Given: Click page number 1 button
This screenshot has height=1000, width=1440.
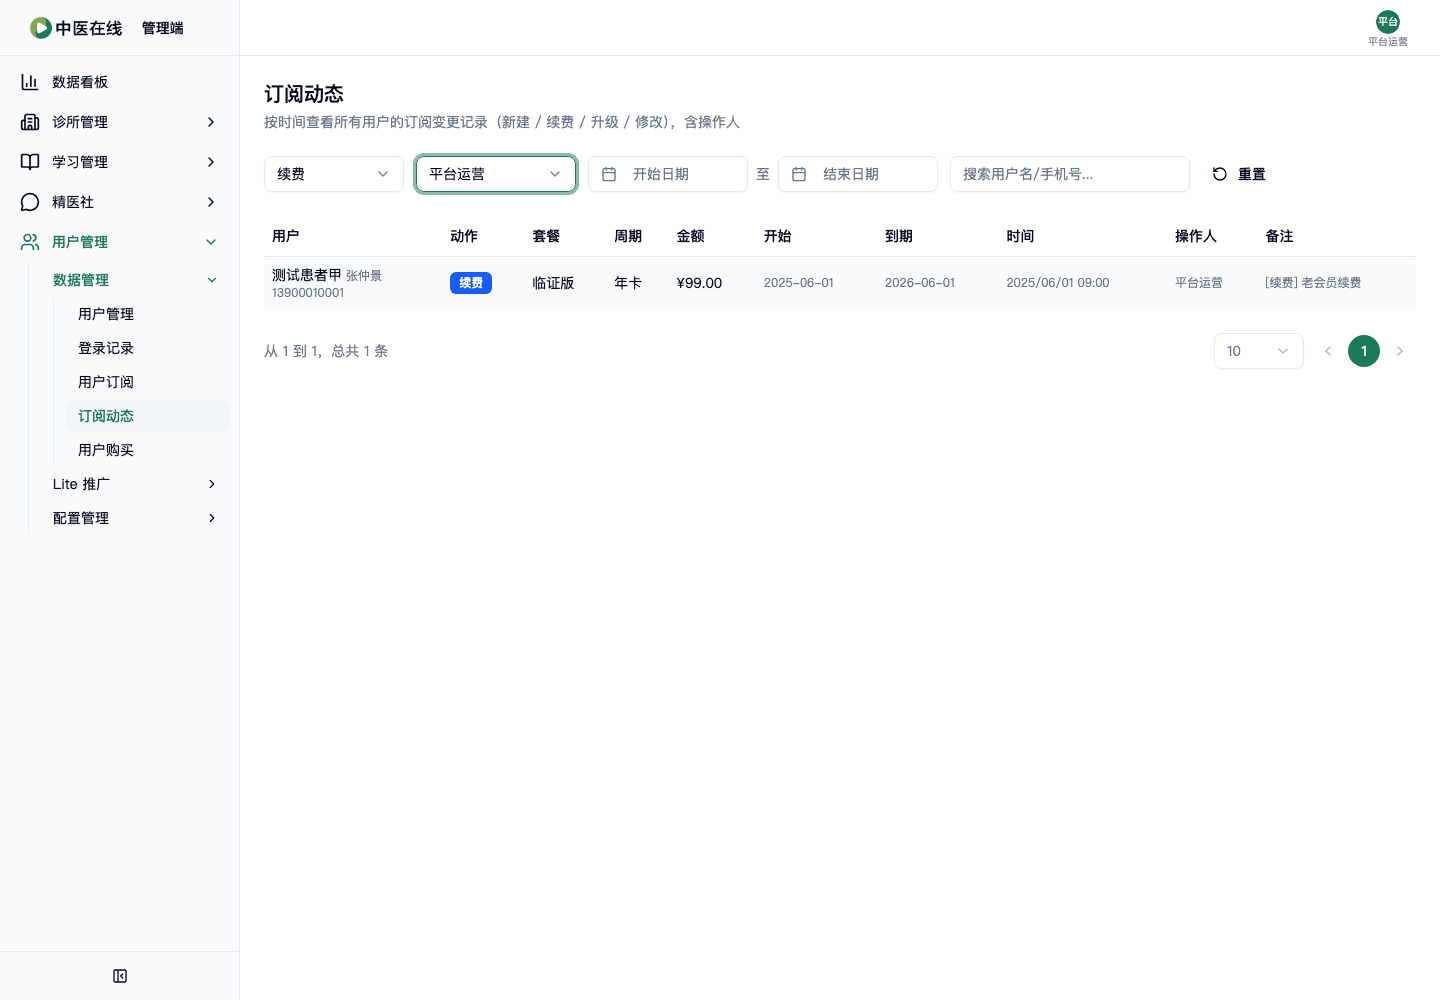Looking at the screenshot, I should 1364,351.
